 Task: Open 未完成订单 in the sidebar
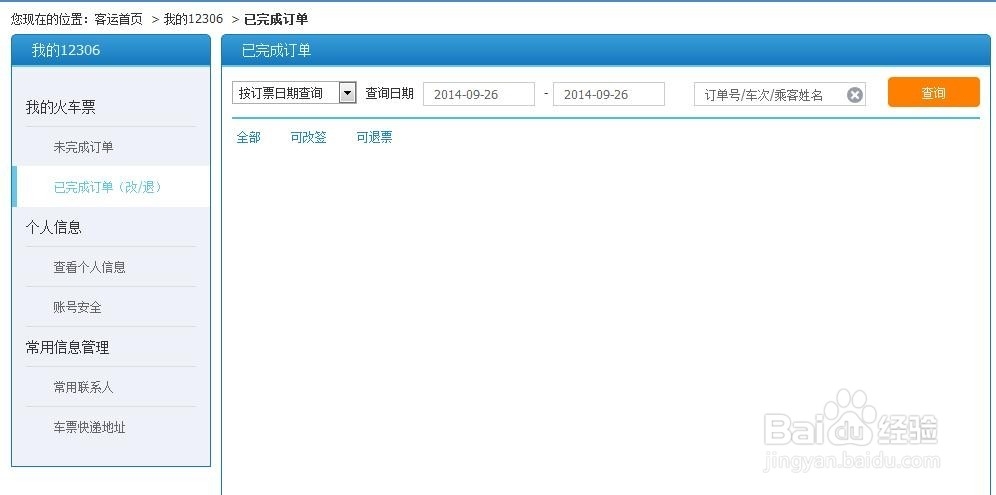pos(83,147)
